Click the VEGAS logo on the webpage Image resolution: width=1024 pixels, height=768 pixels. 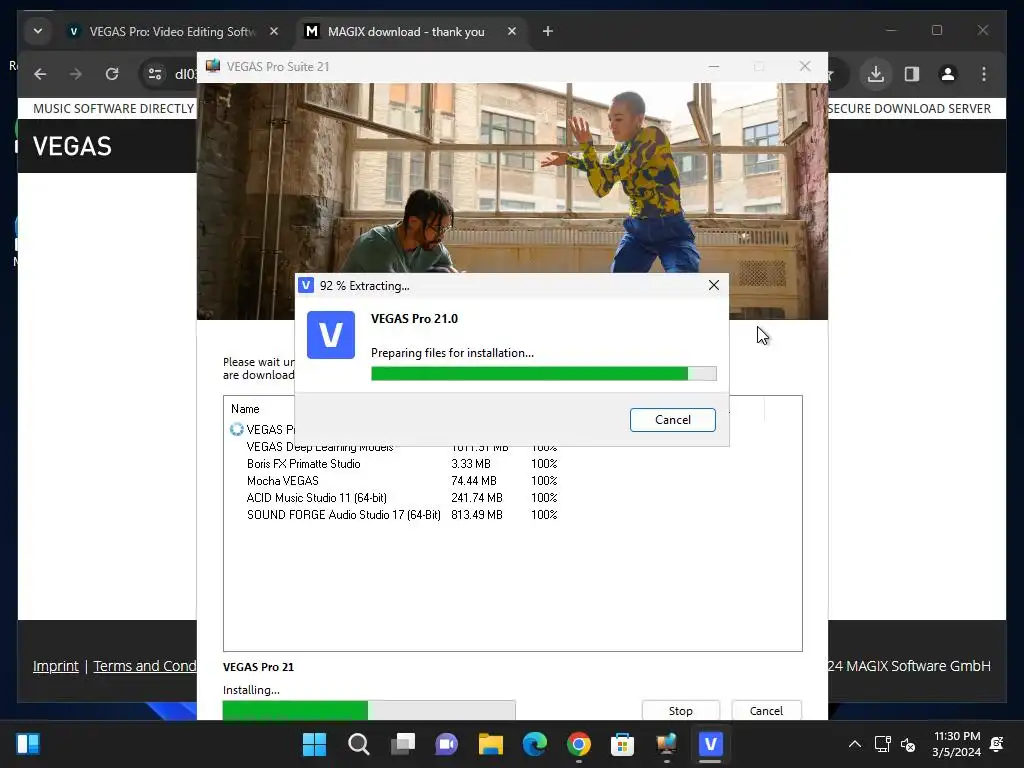click(x=72, y=146)
